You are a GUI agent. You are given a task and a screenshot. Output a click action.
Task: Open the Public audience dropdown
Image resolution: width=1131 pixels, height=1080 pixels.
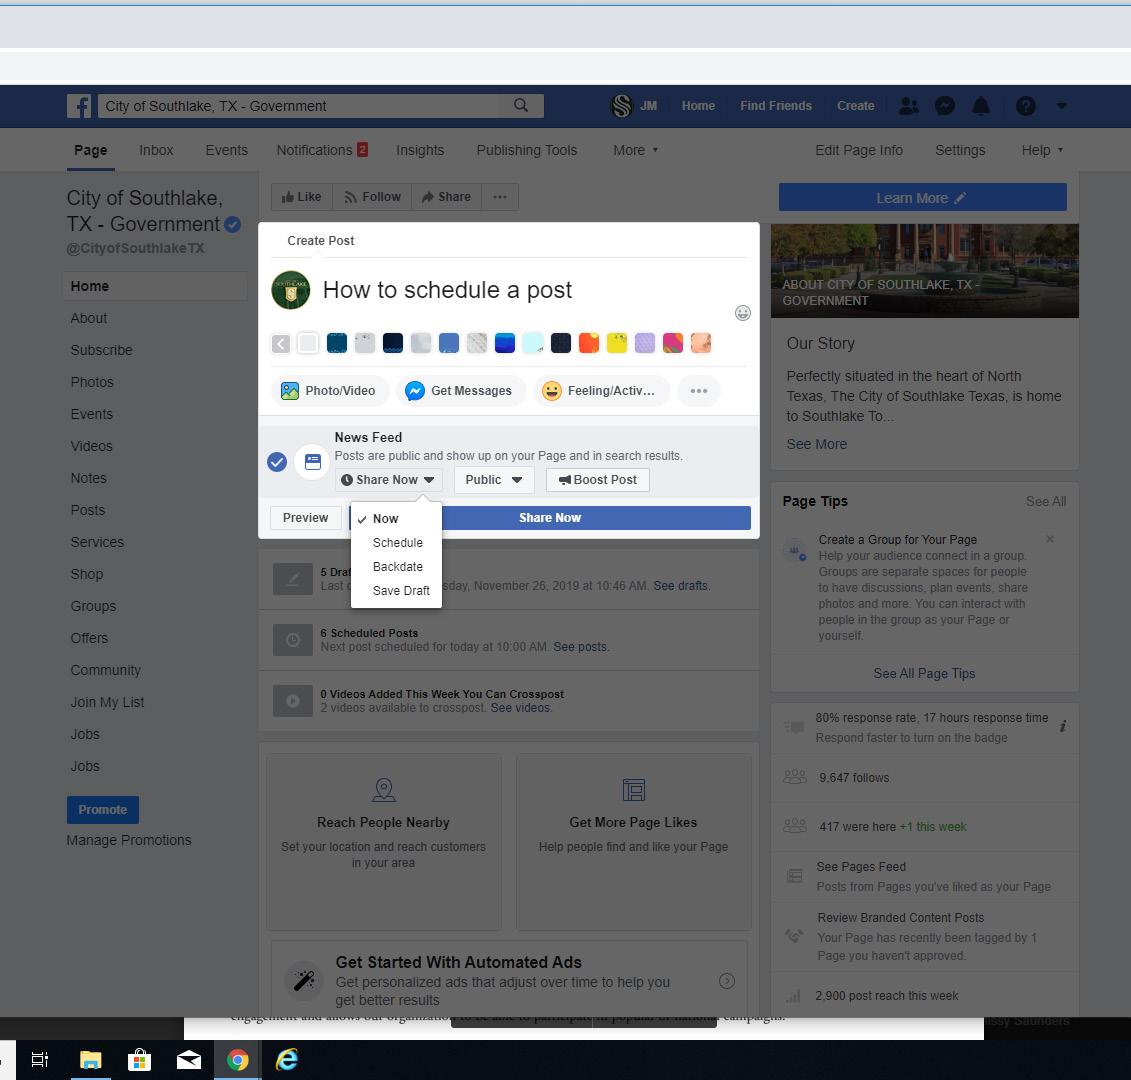(x=494, y=480)
